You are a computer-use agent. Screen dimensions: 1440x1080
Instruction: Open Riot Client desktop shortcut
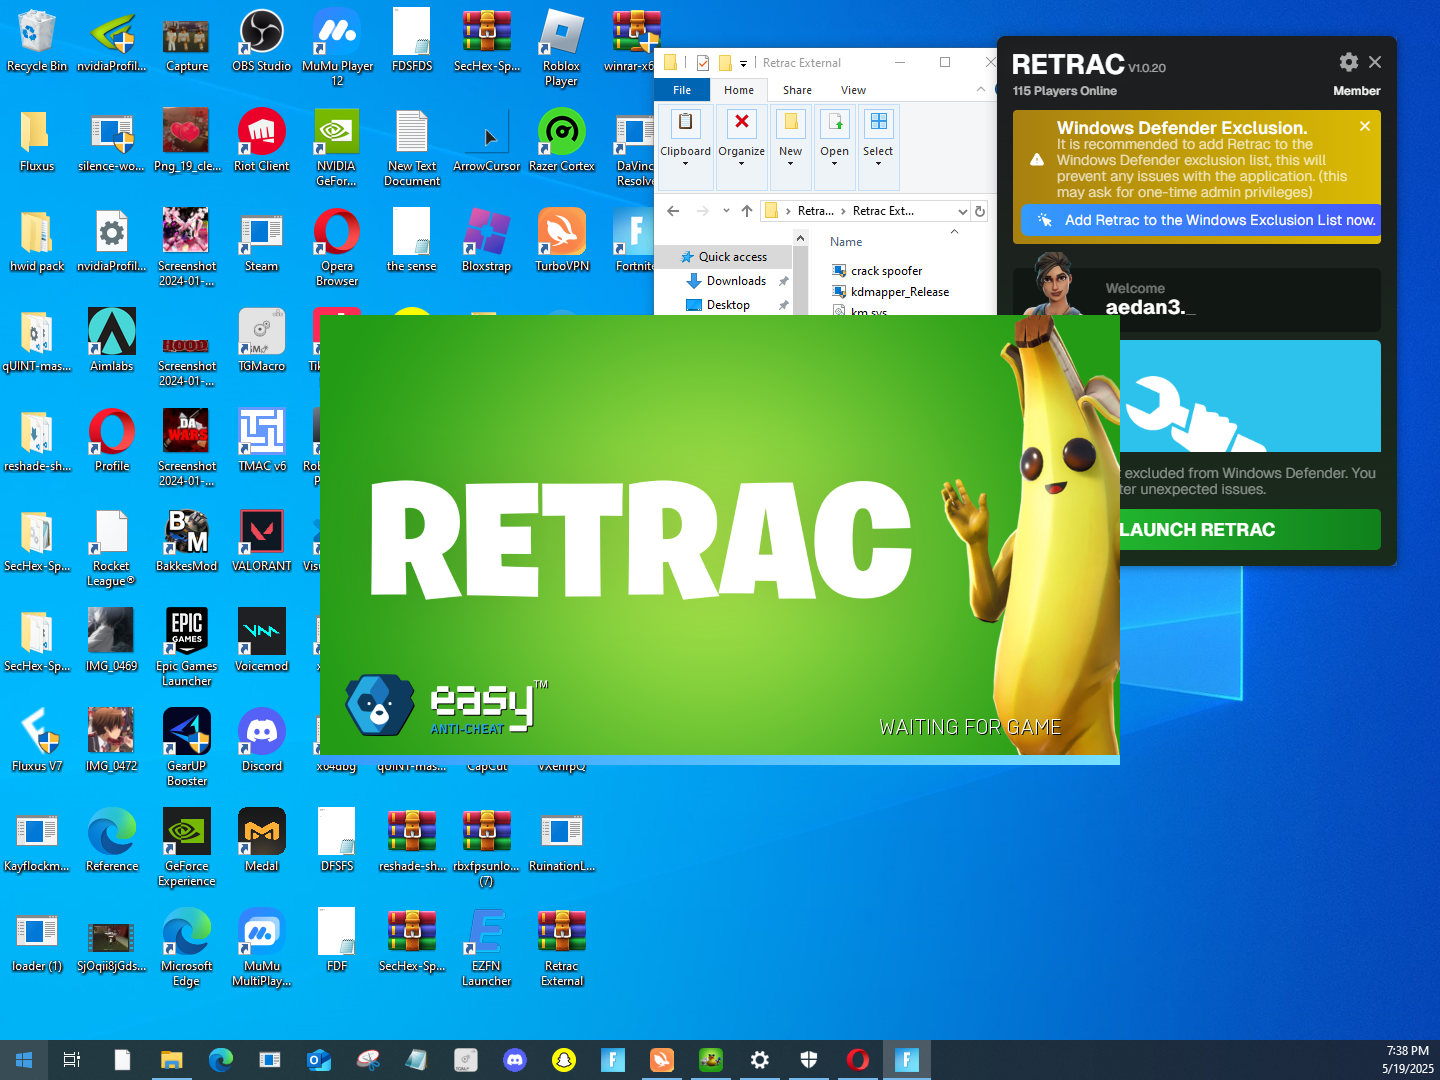pyautogui.click(x=262, y=141)
